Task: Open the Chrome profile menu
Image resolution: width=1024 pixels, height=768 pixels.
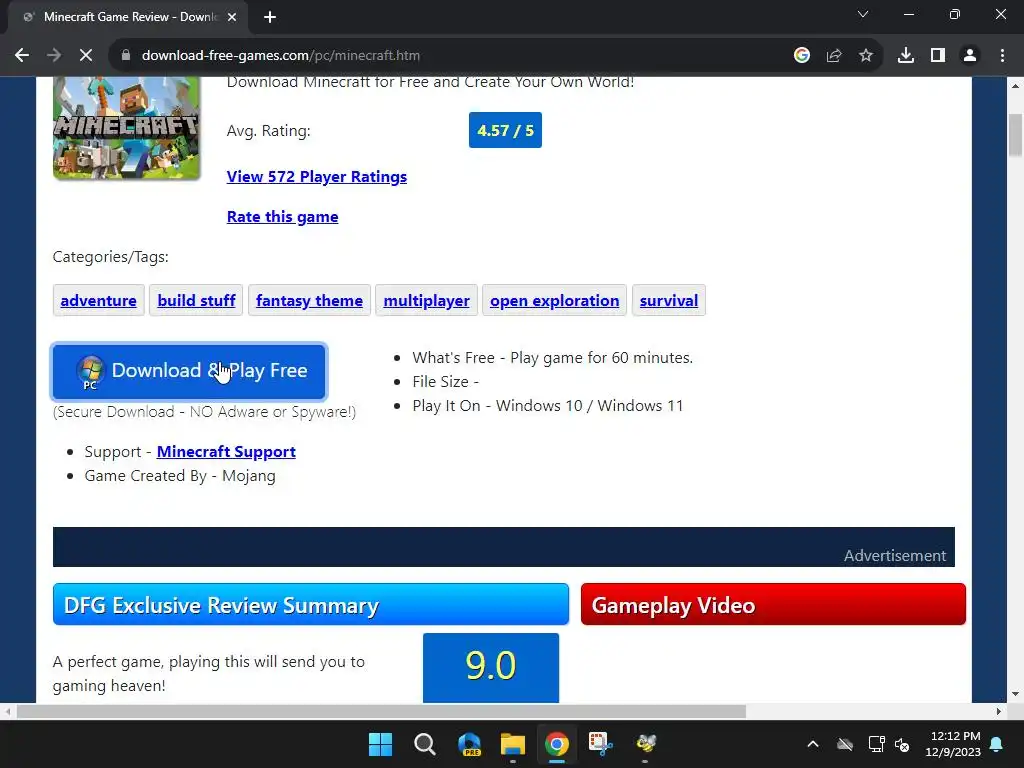Action: coord(970,56)
